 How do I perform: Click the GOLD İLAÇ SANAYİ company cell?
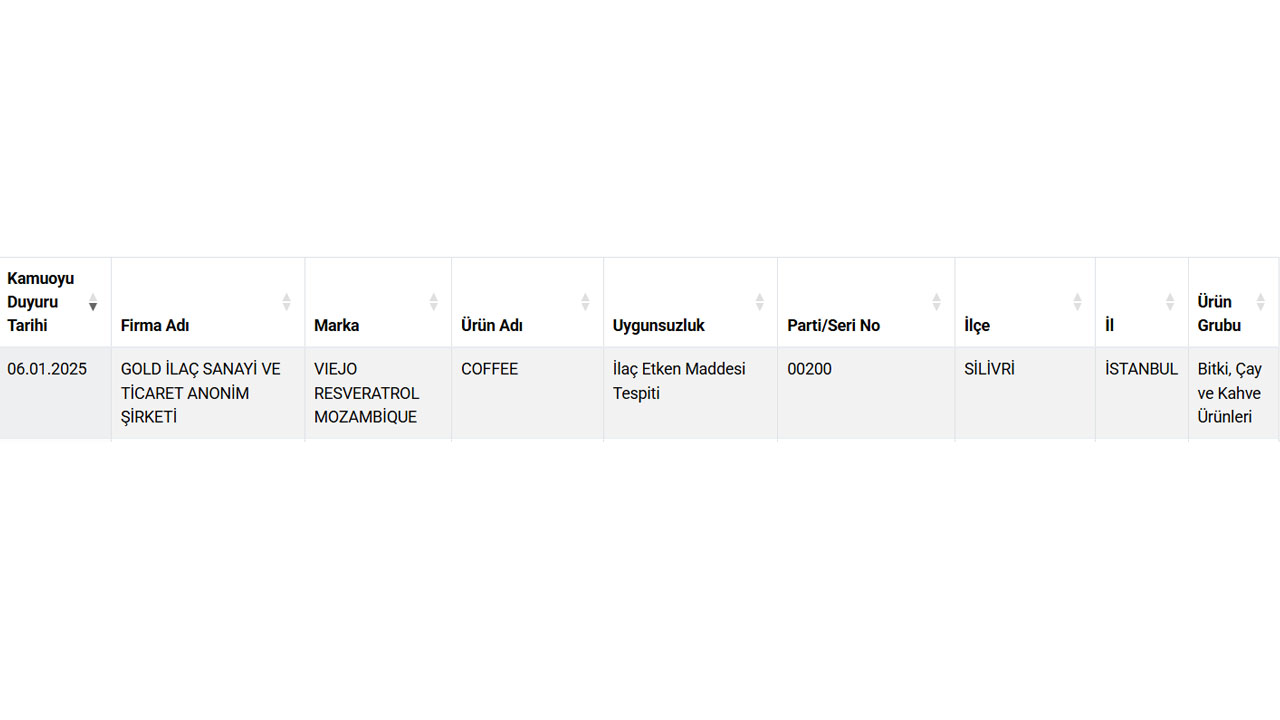(x=208, y=393)
